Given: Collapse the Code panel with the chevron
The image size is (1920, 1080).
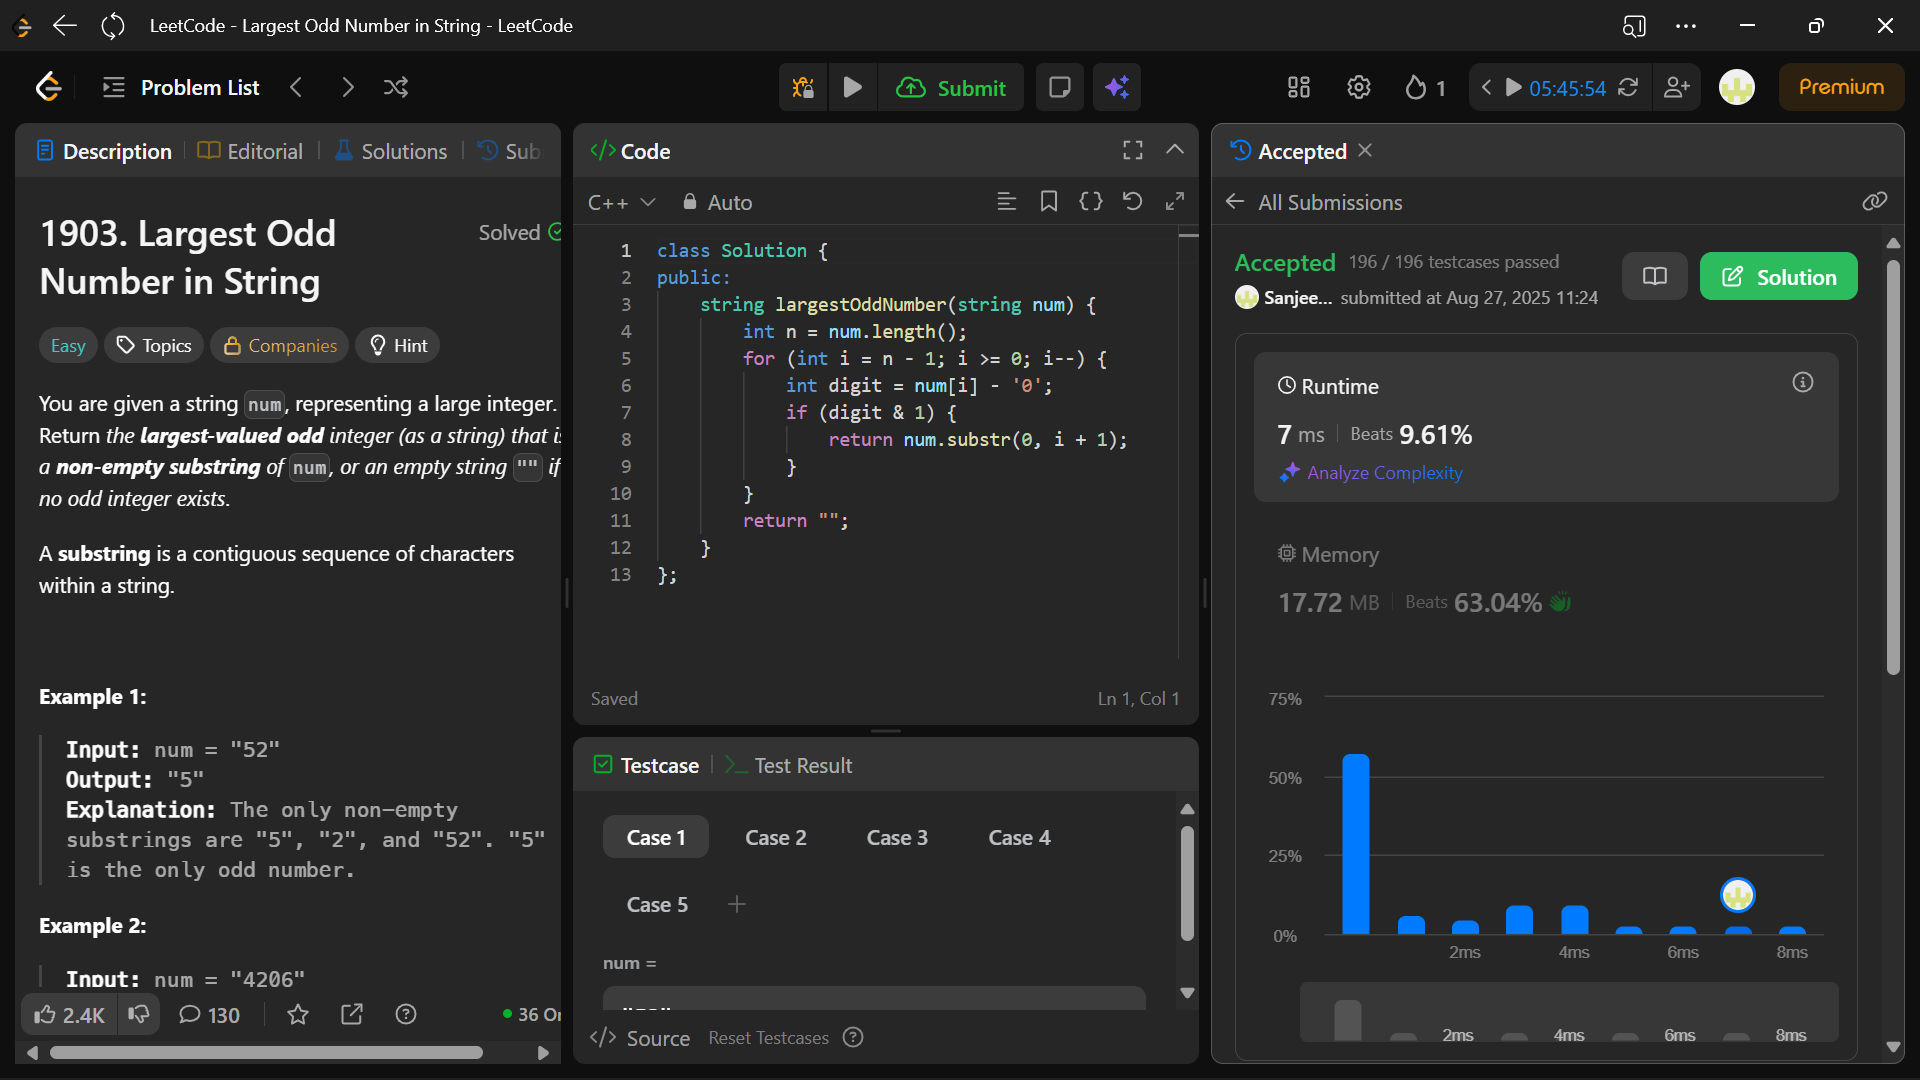Looking at the screenshot, I should coord(1175,150).
